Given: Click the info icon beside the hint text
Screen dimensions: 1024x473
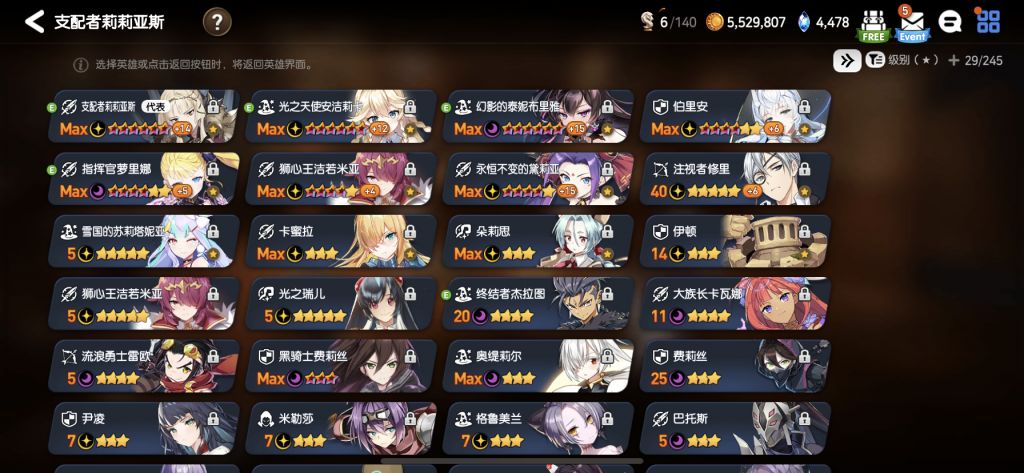Looking at the screenshot, I should click(x=80, y=65).
